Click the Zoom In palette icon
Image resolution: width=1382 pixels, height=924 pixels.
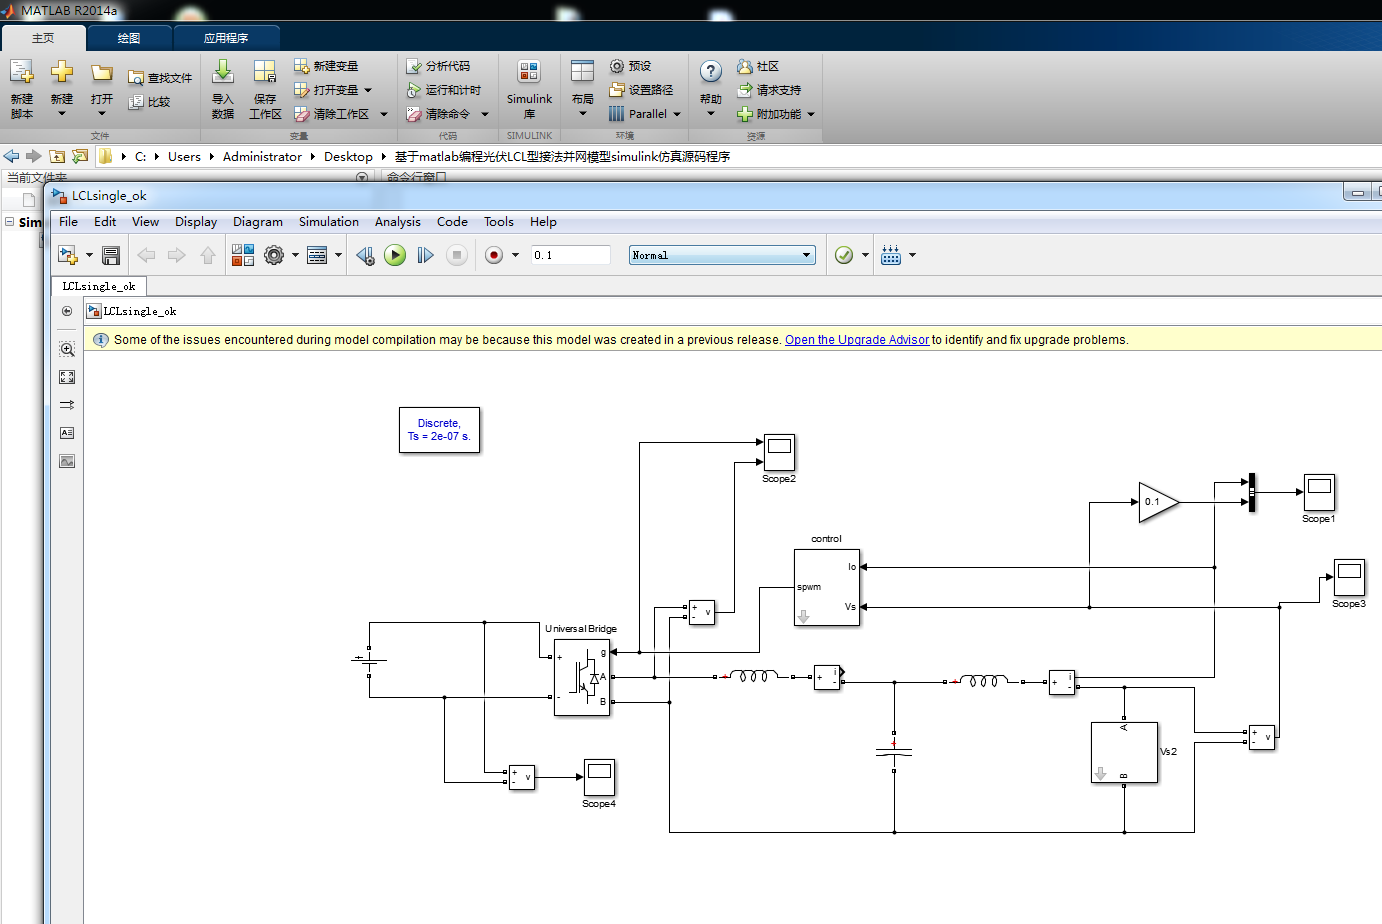tap(67, 349)
